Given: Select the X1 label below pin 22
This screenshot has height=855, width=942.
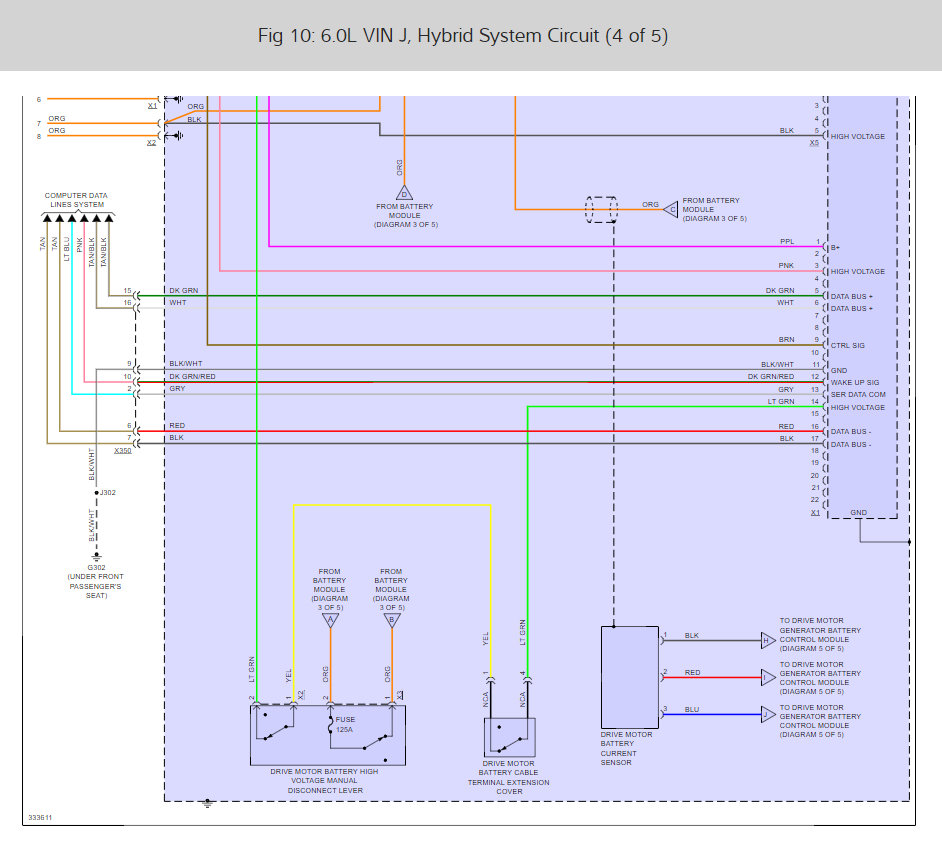Looking at the screenshot, I should tap(815, 513).
